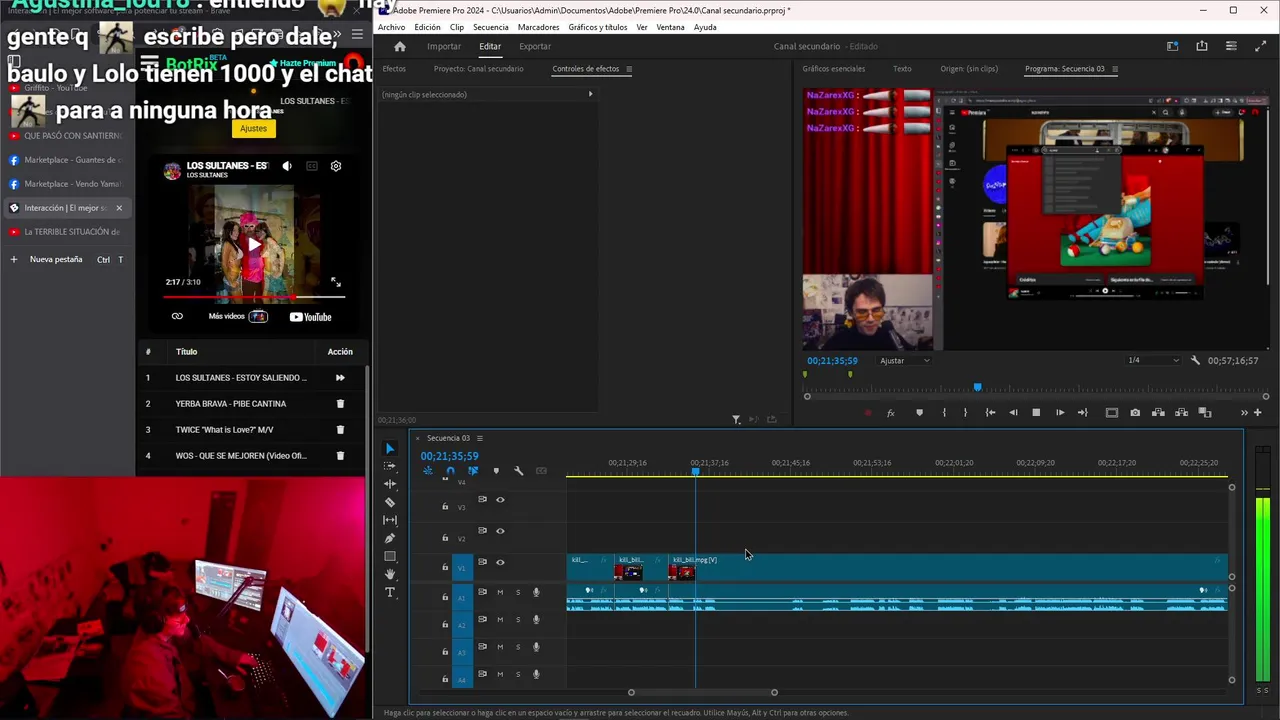This screenshot has height=720, width=1280.
Task: Open the Button Editor plus icon
Action: [1257, 413]
